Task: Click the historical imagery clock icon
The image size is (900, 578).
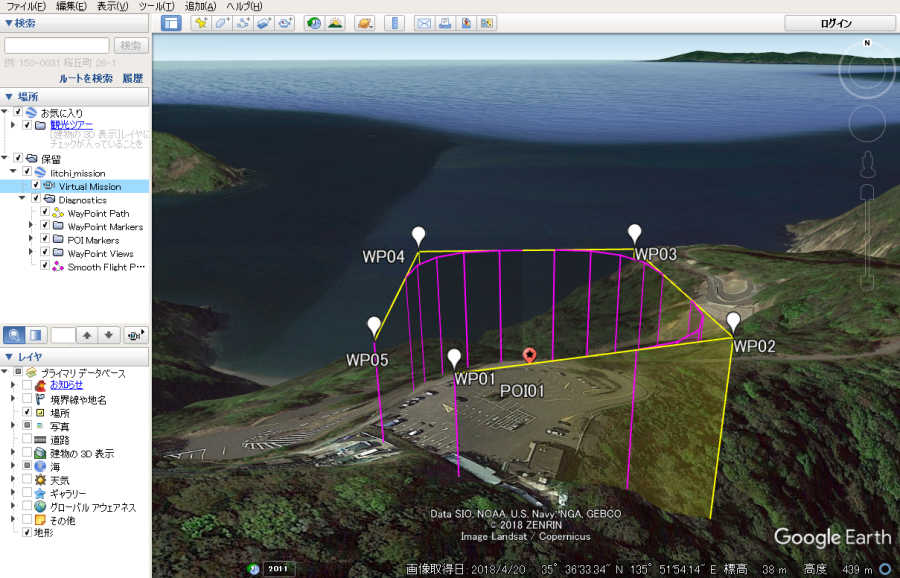Action: [x=314, y=23]
